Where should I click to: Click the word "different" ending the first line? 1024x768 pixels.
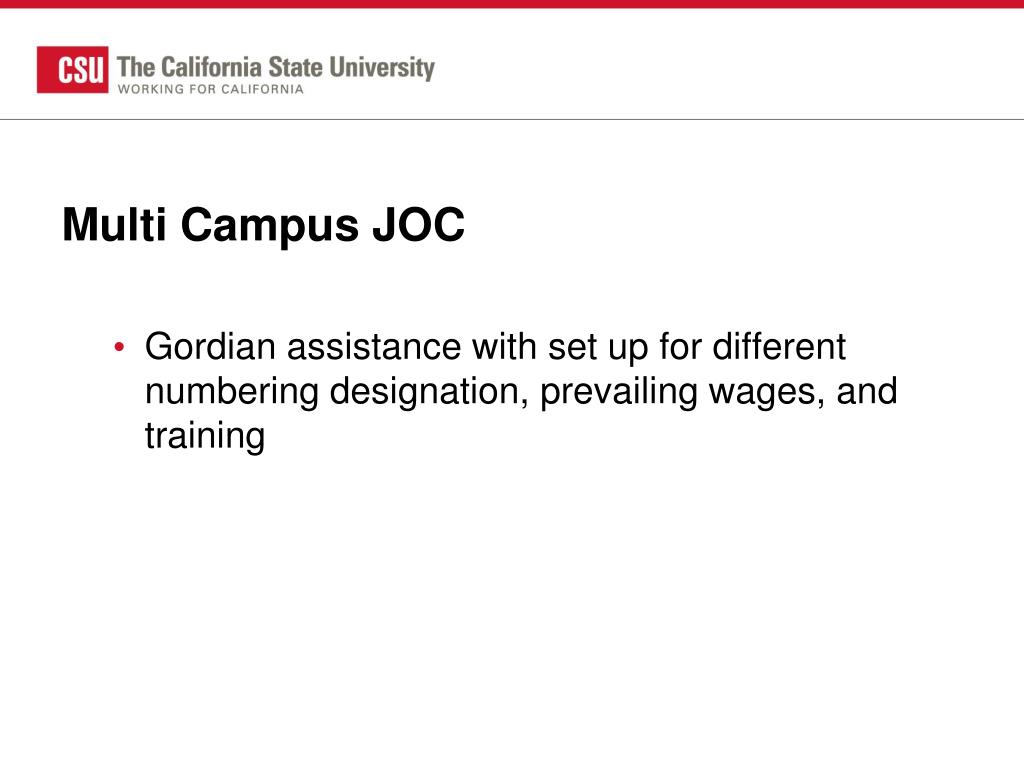click(x=779, y=346)
